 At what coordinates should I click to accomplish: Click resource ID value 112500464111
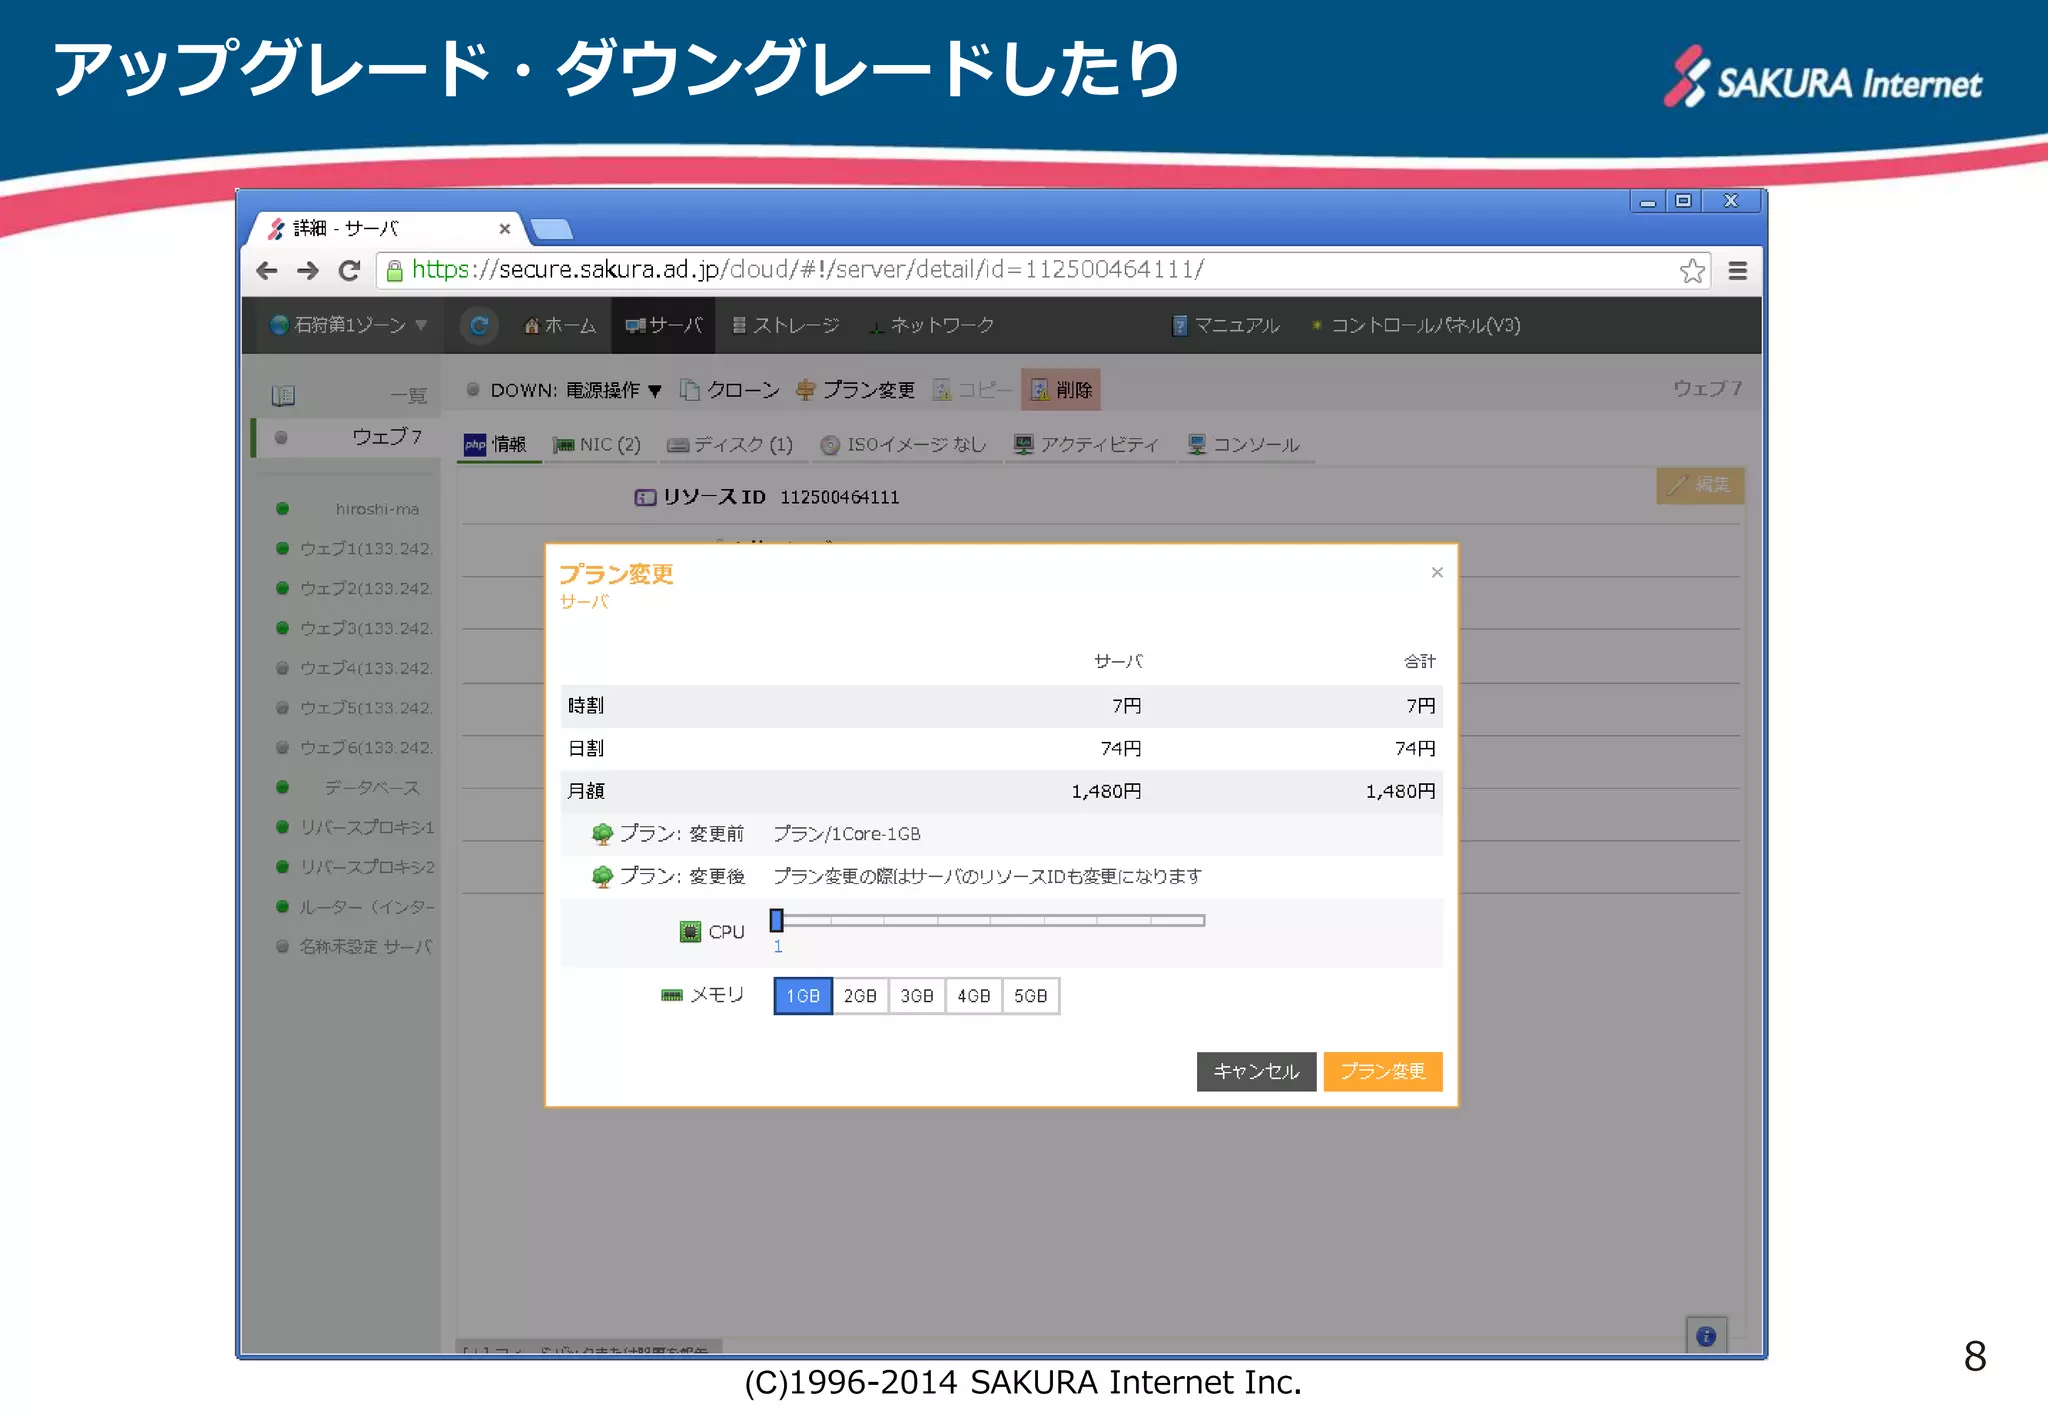click(x=840, y=497)
